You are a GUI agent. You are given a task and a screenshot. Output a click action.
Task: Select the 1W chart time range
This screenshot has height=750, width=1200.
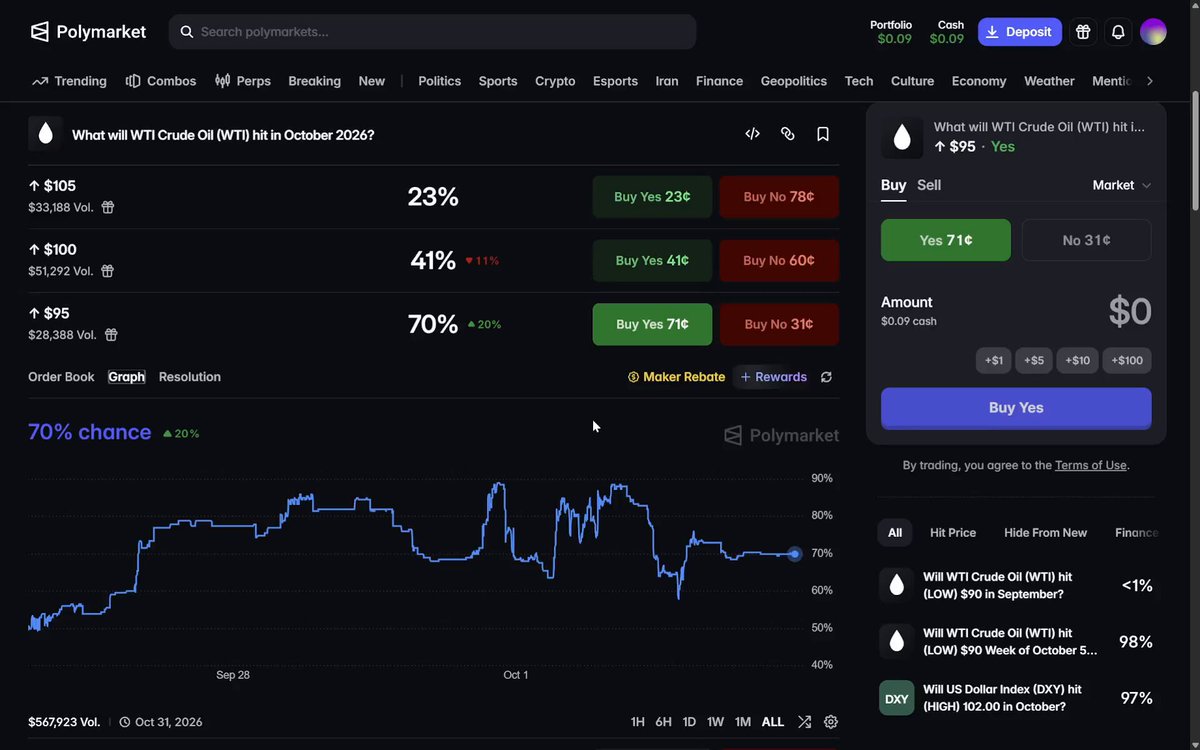(x=715, y=722)
